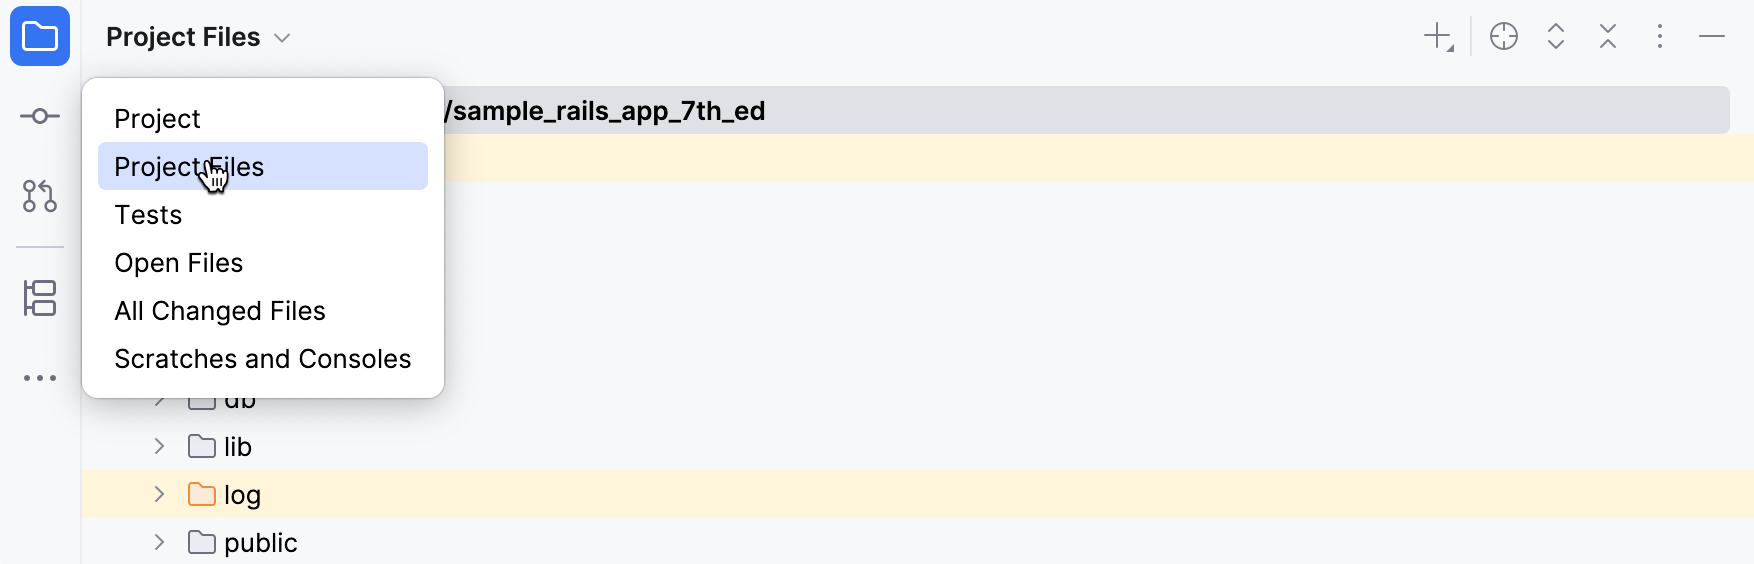
Task: Open the Project Files view dropdown
Action: tap(198, 37)
